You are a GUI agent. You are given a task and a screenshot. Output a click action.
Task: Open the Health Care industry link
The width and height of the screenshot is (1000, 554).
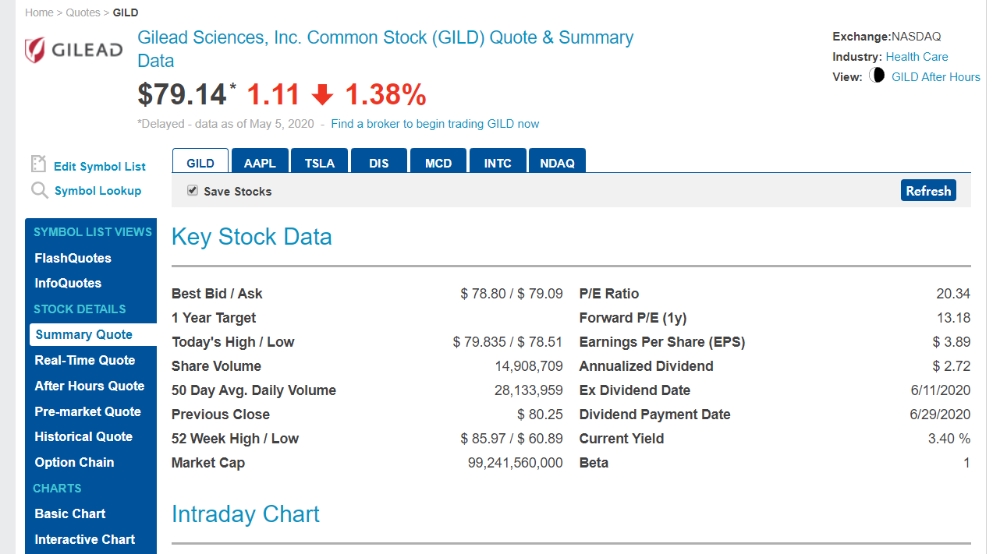916,57
